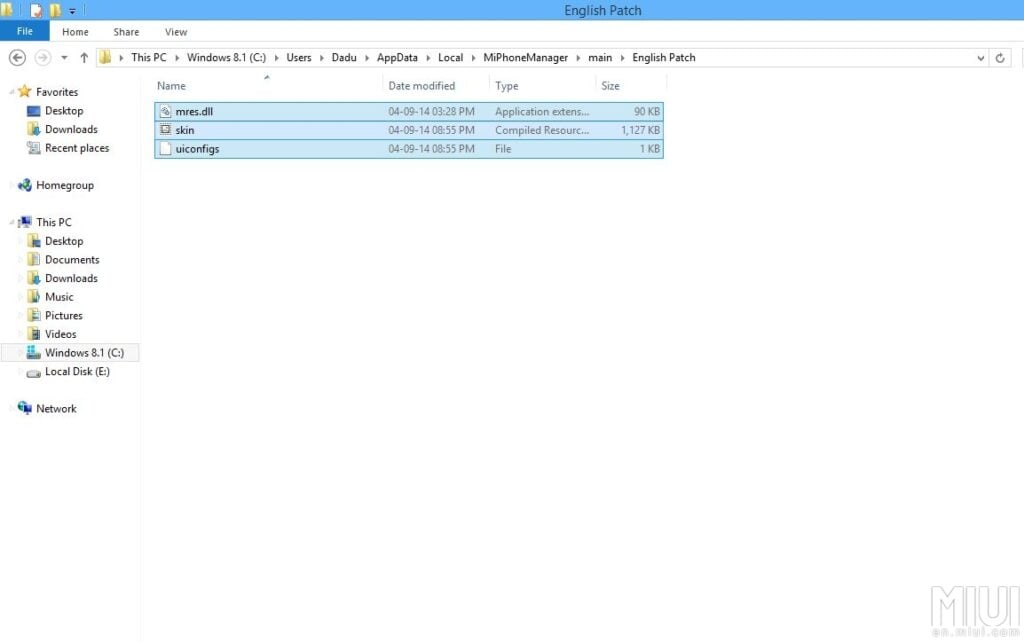The width and height of the screenshot is (1024, 643).
Task: Open Recent places from its sidebar icon
Action: click(x=33, y=148)
